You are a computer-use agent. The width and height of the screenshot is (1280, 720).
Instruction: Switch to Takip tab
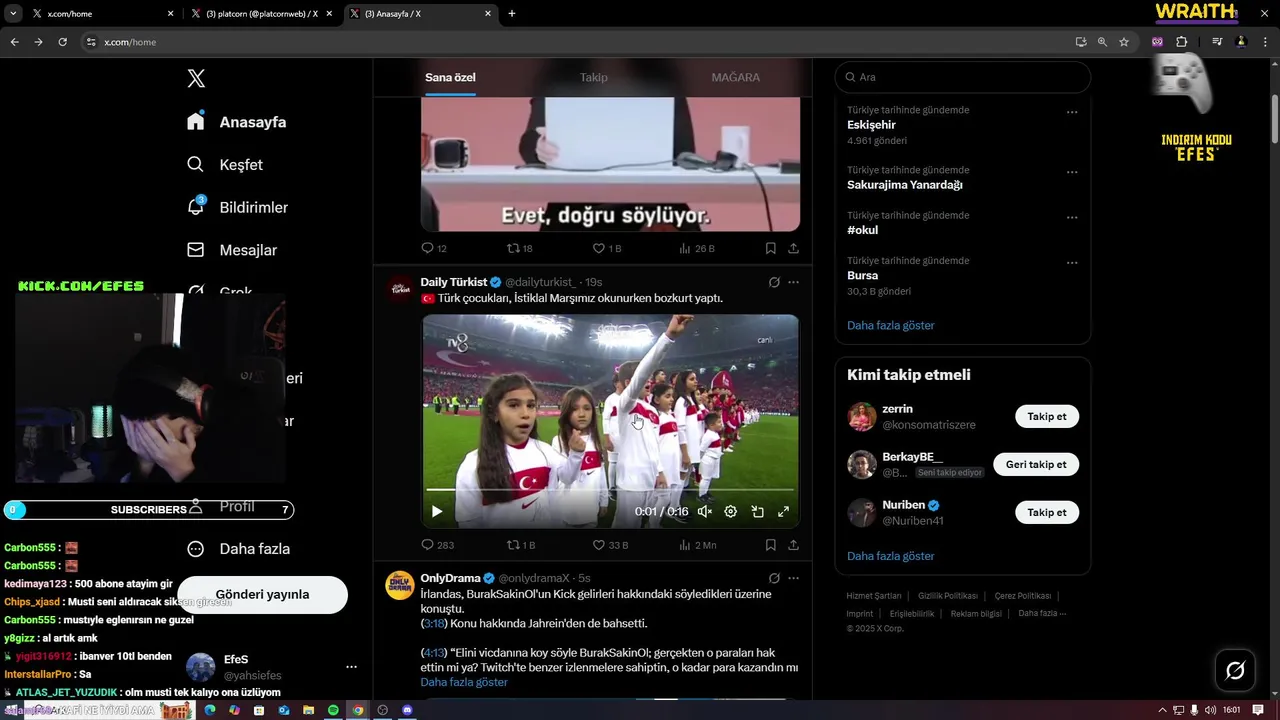pyautogui.click(x=594, y=77)
